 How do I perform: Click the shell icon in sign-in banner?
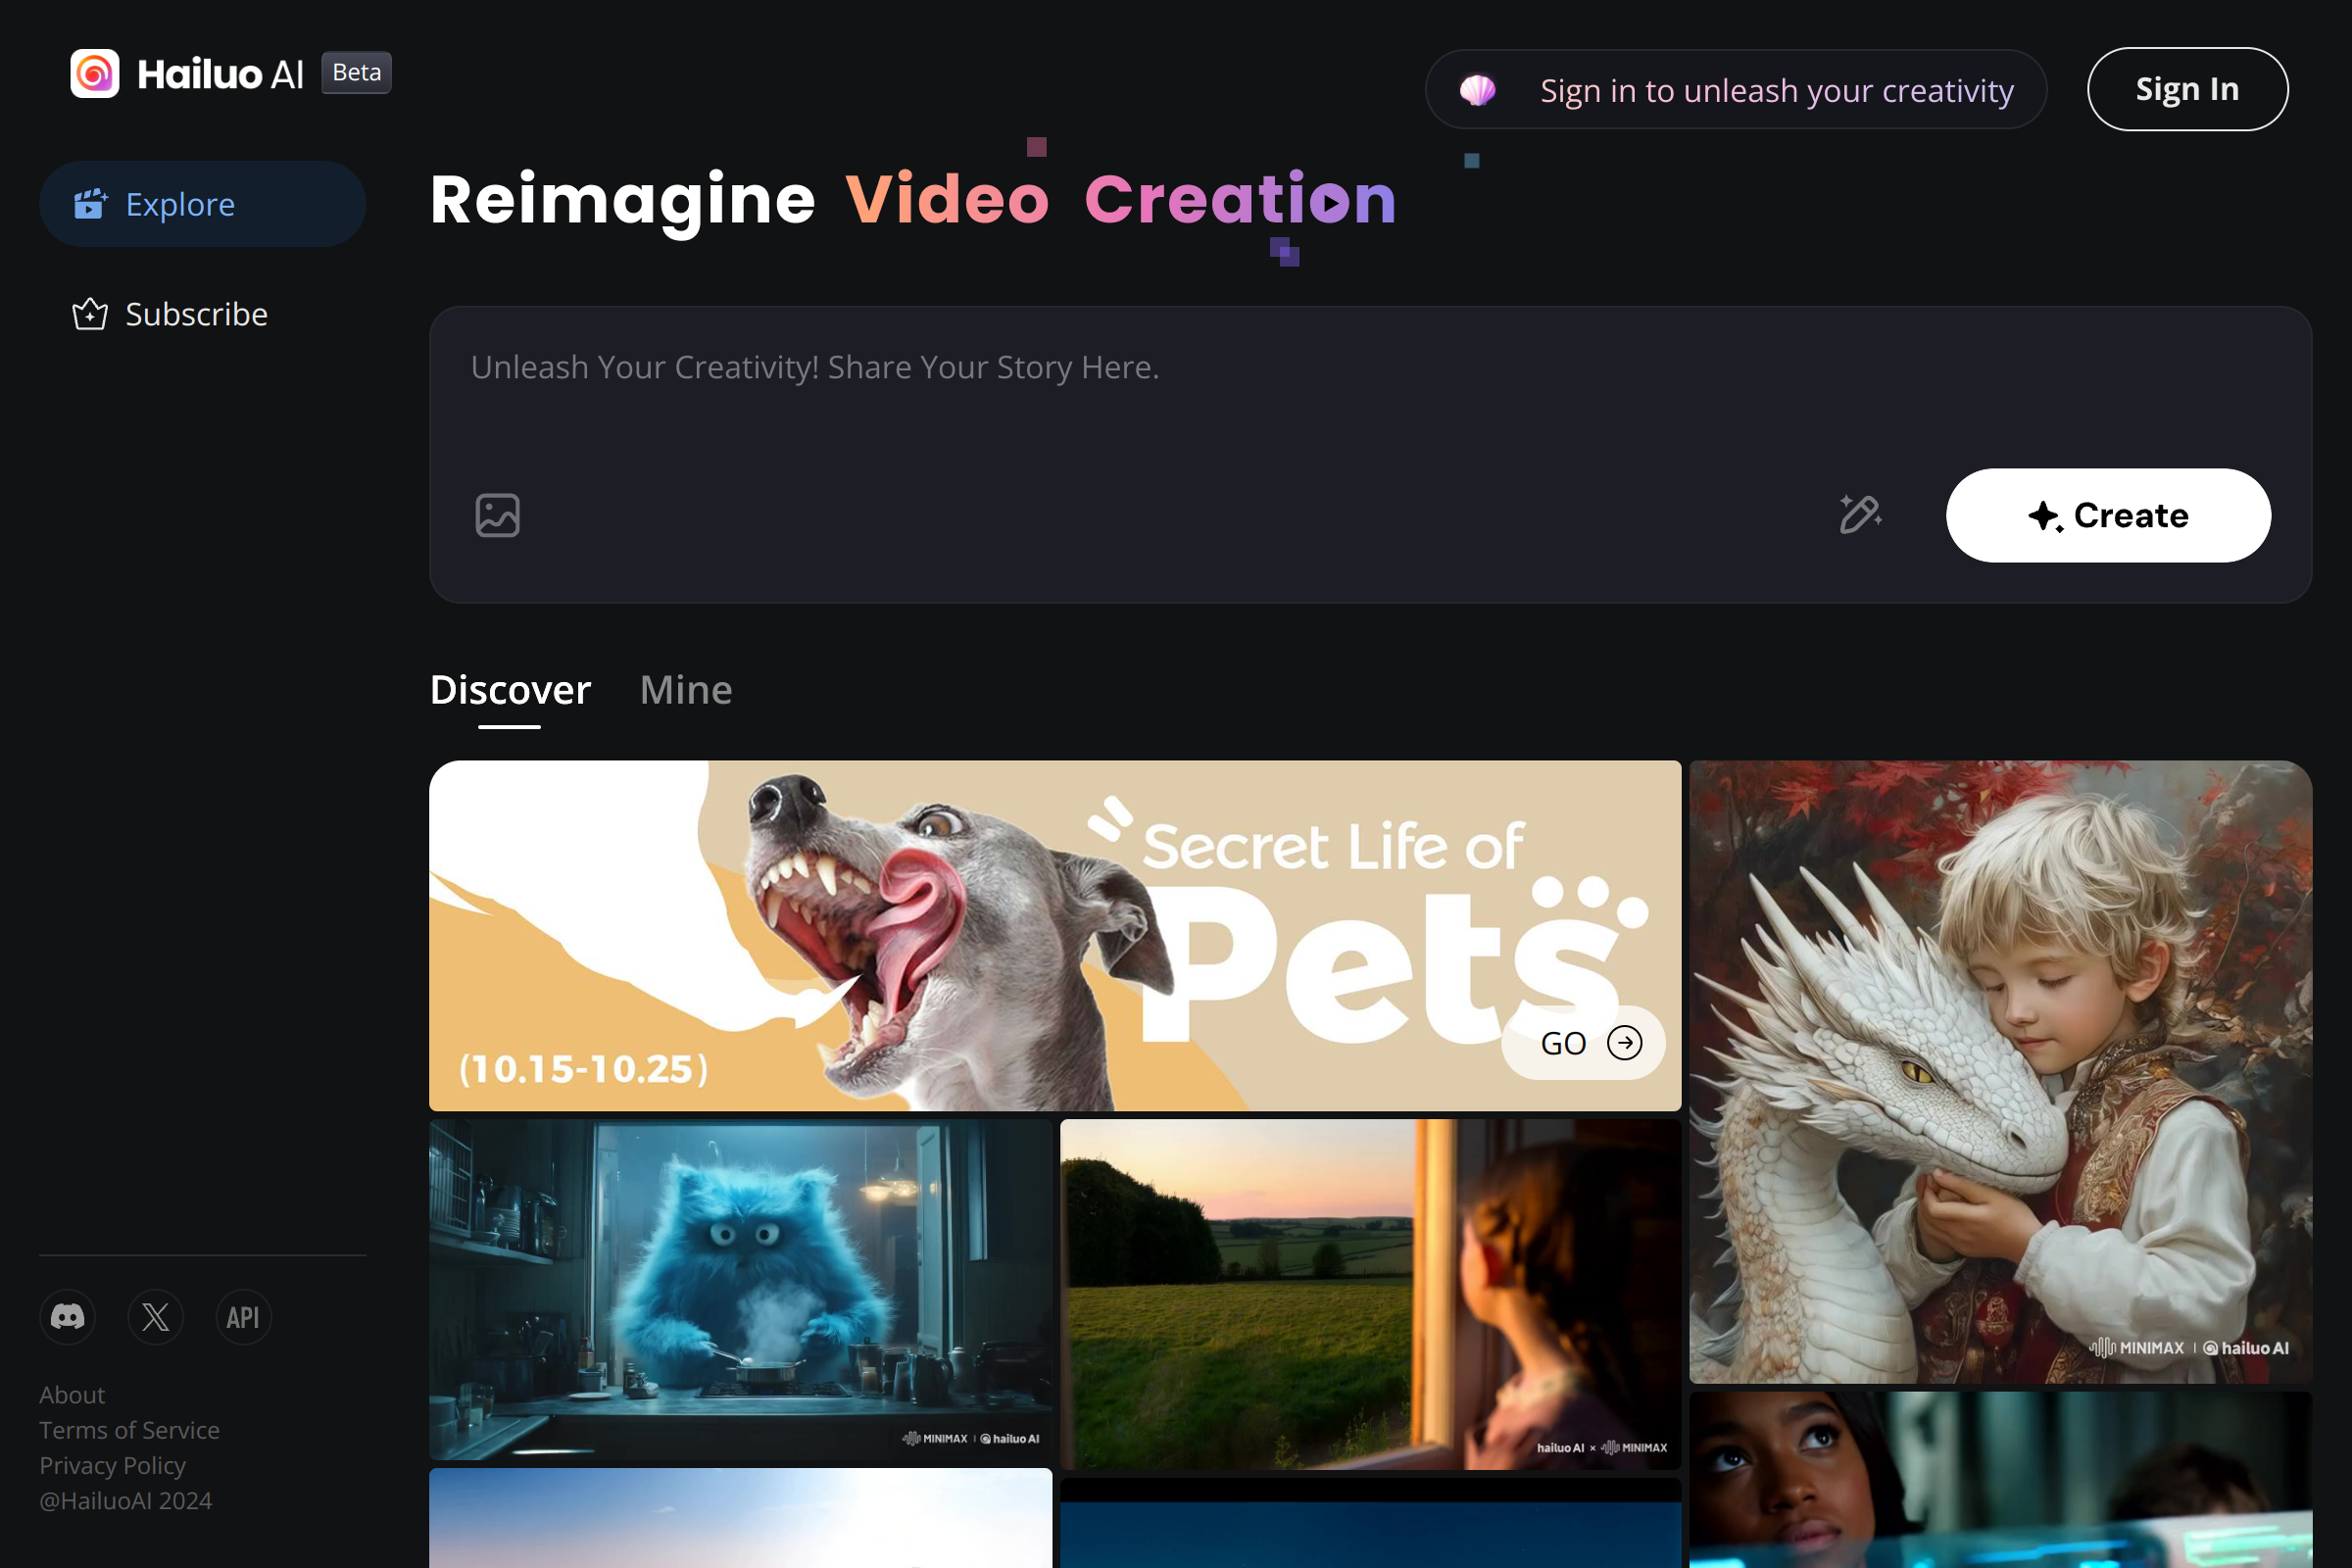pos(1477,90)
